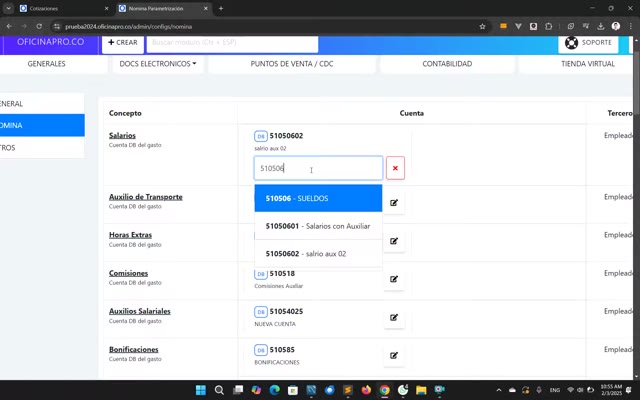Launch Microsoft Edge from taskbar
640x400 pixels.
pos(275,390)
